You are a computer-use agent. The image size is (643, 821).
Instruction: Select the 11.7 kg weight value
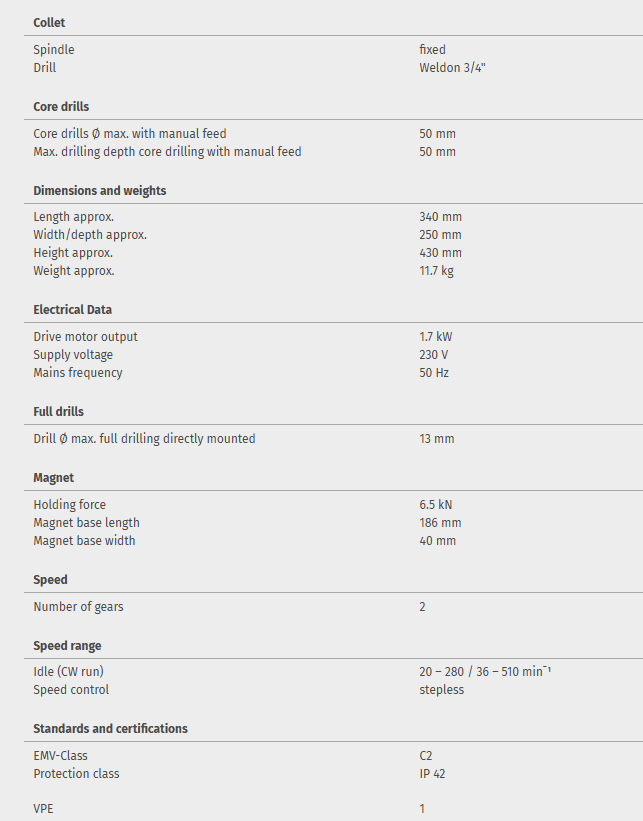coord(436,271)
